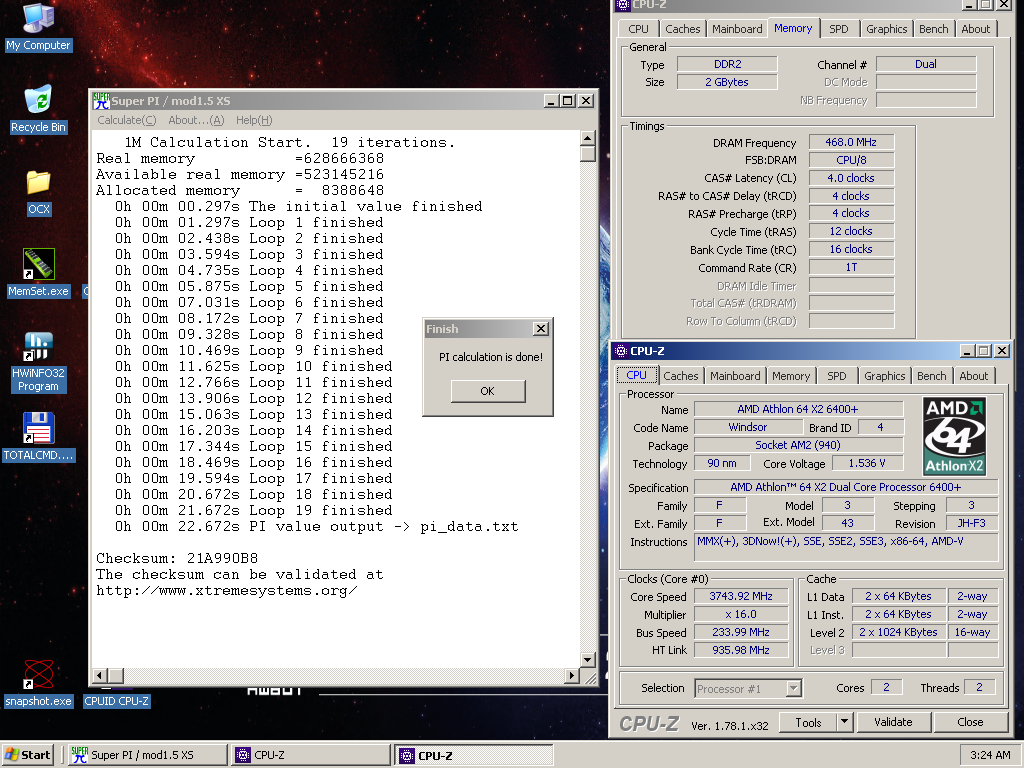Image resolution: width=1024 pixels, height=768 pixels.
Task: Click HT Link value 935.98 MHz
Action: click(x=741, y=650)
